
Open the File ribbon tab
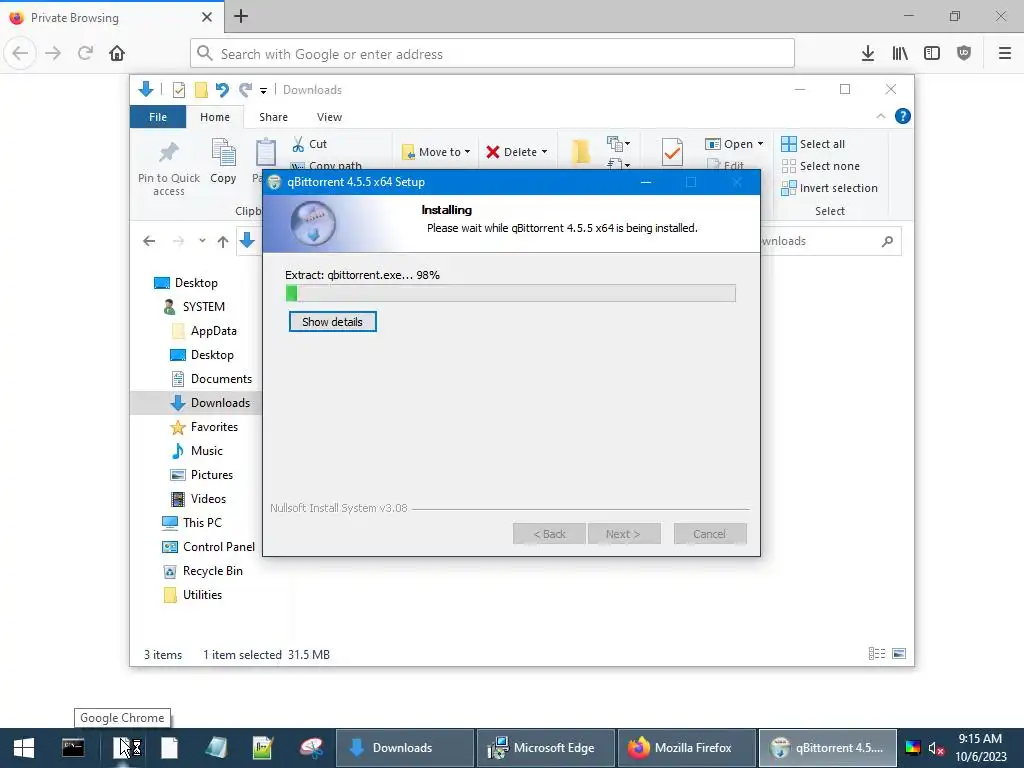158,117
